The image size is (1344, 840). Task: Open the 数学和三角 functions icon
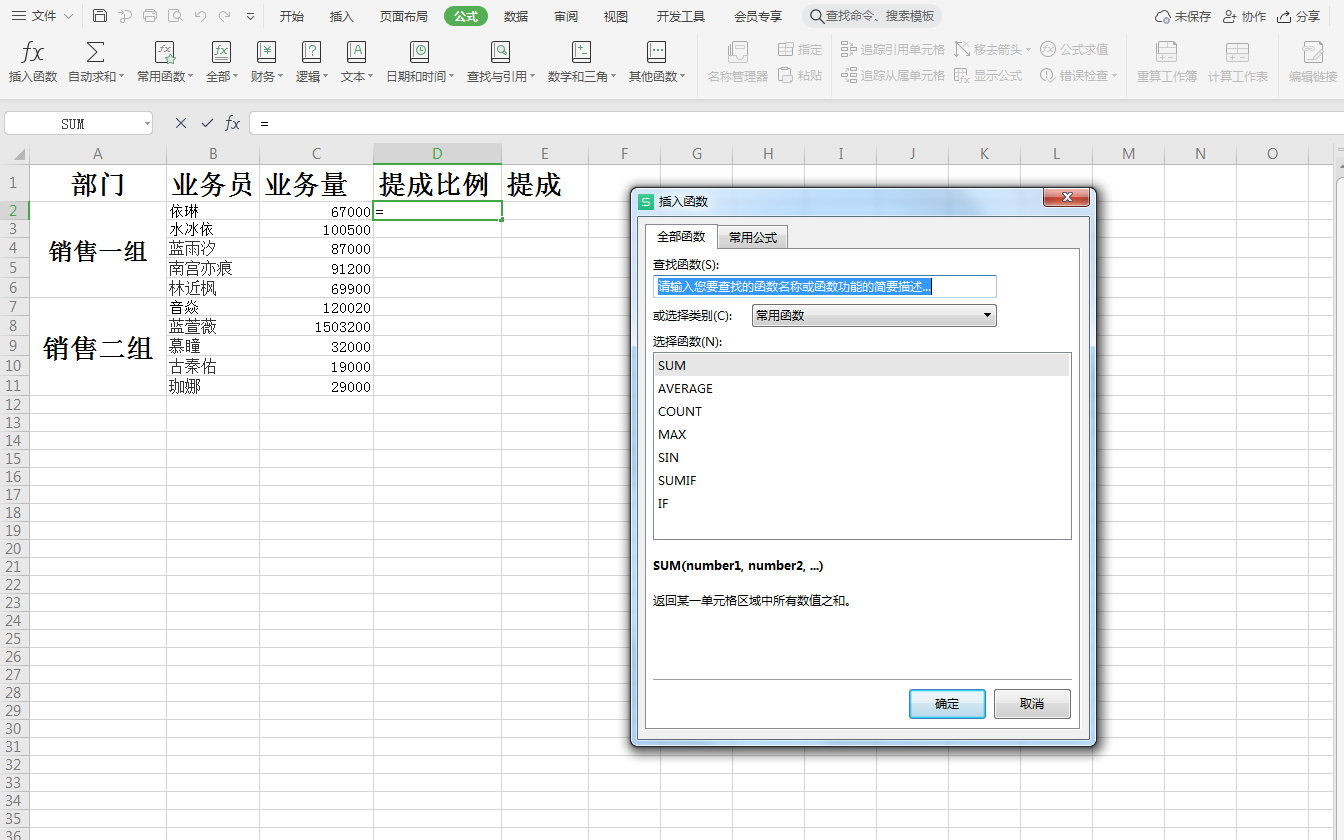(581, 53)
